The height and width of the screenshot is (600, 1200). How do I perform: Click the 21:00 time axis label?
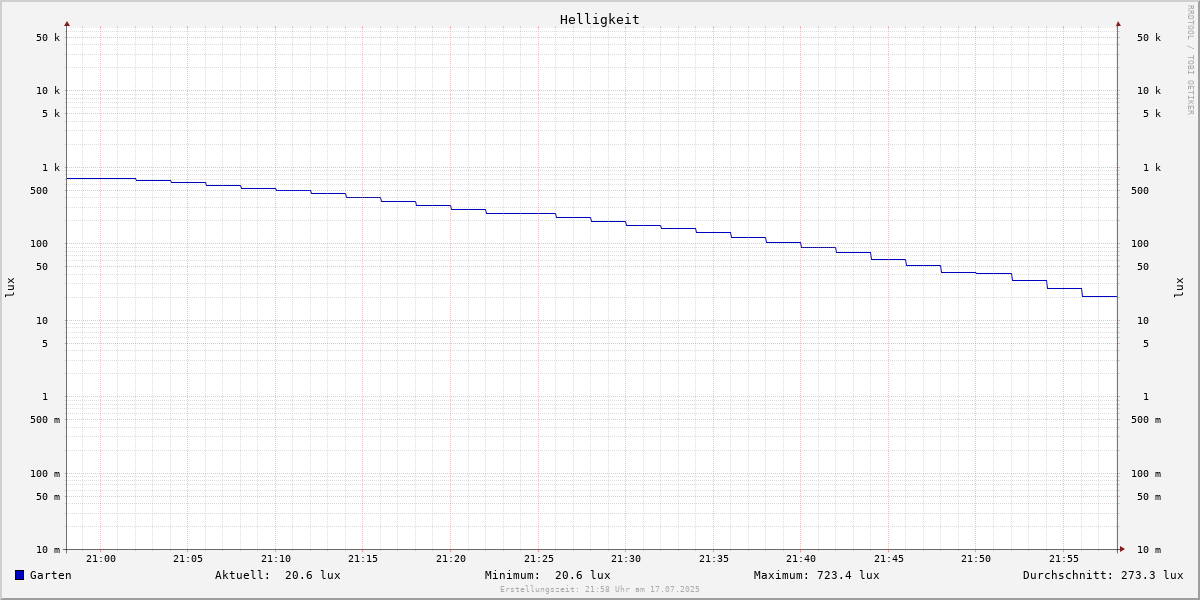click(101, 559)
